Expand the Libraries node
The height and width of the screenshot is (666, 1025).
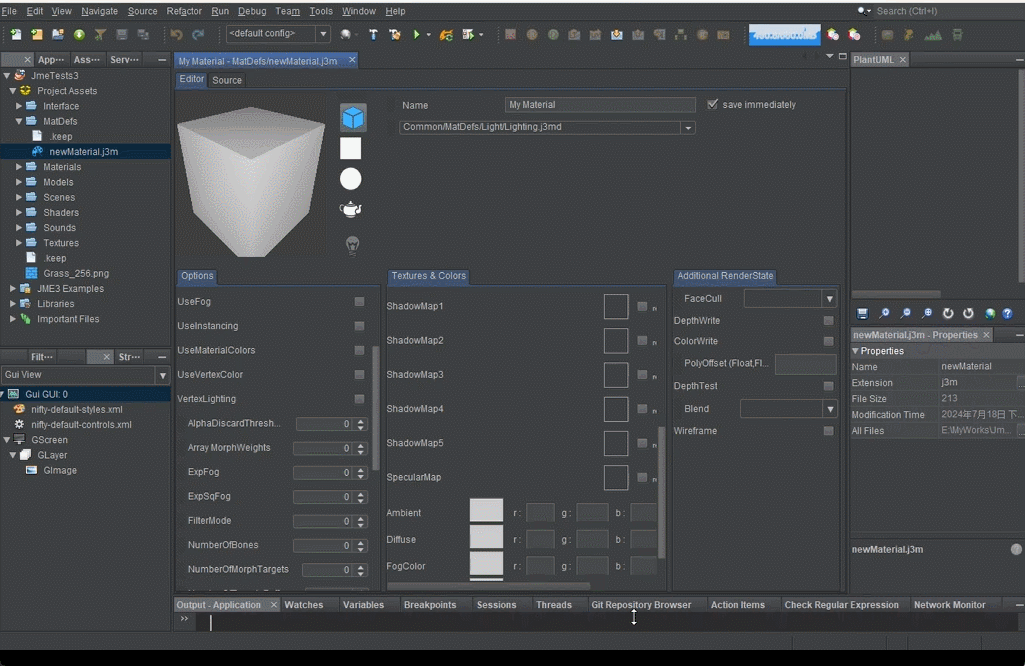[12, 303]
